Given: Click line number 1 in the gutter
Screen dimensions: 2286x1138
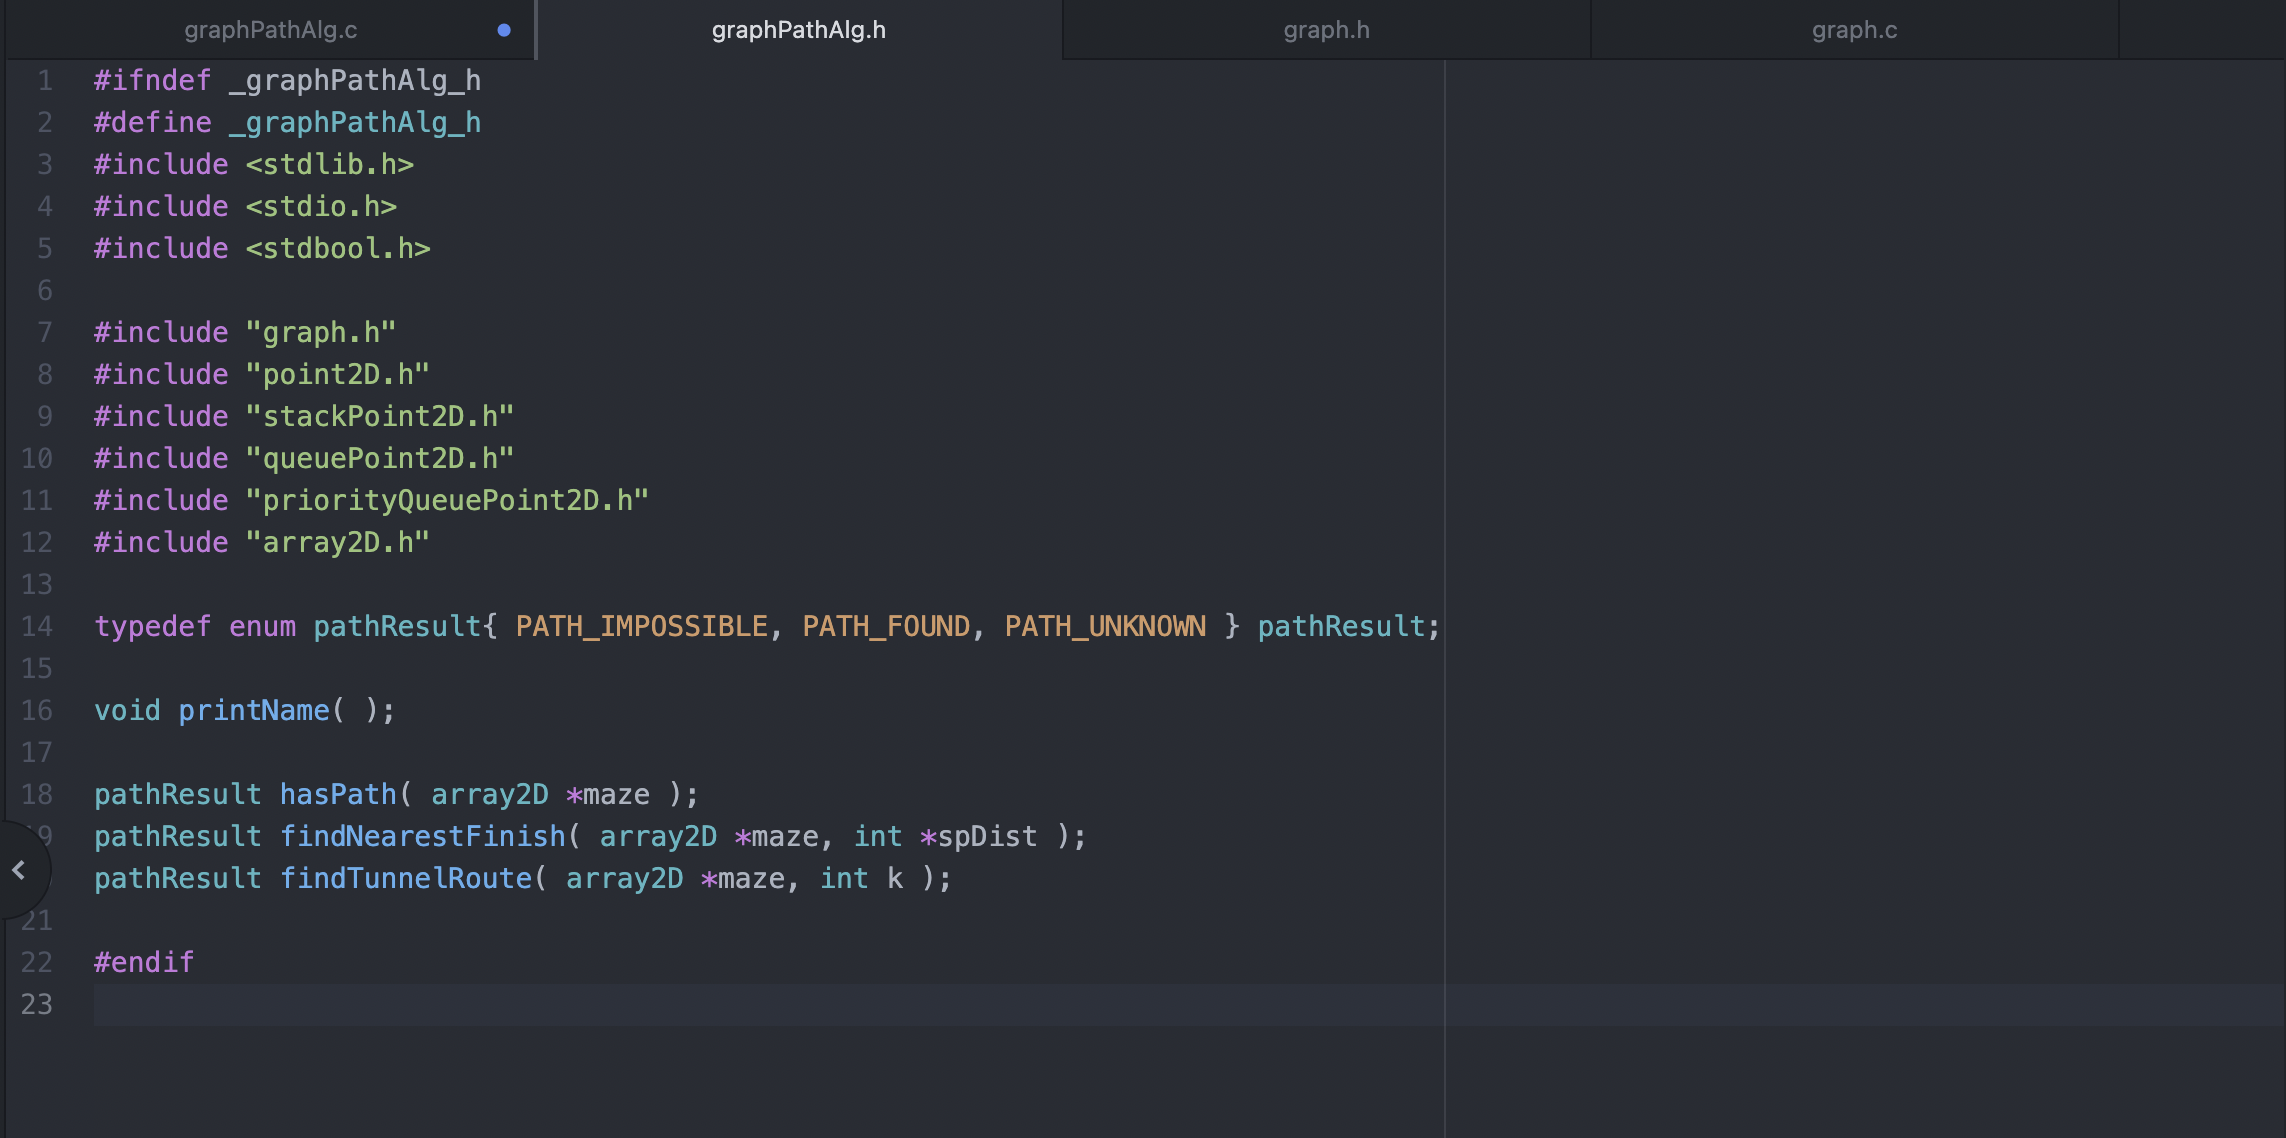Looking at the screenshot, I should (x=44, y=81).
